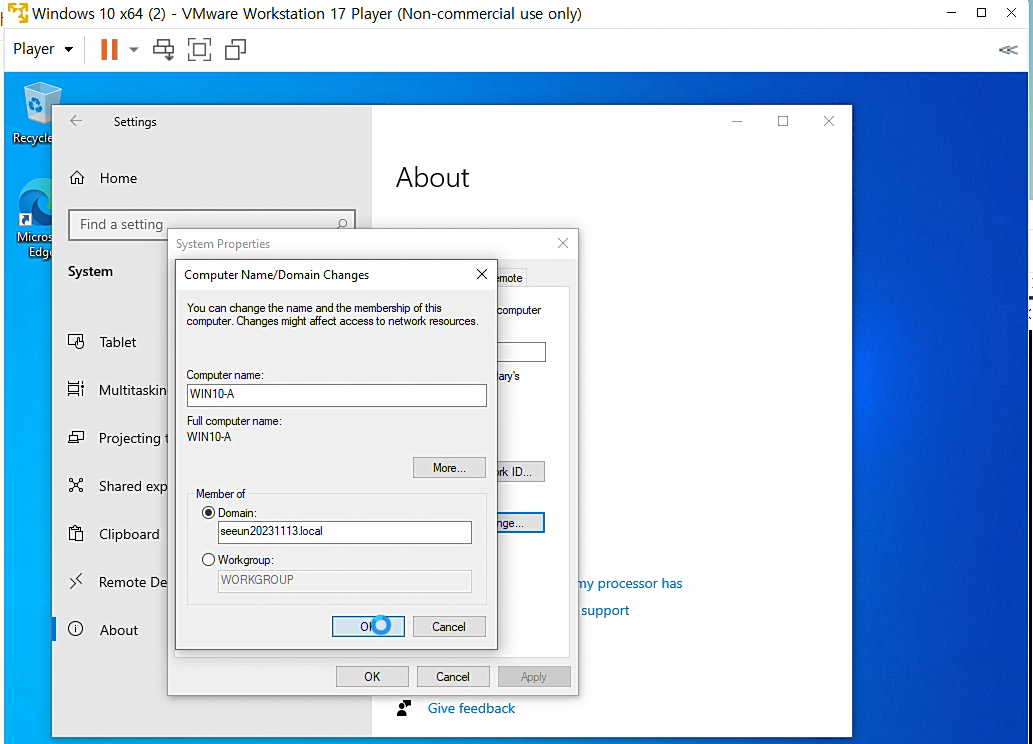Click OK in Computer Name/Domain Changes dialog
Viewport: 1033px width, 744px height.
pos(368,627)
